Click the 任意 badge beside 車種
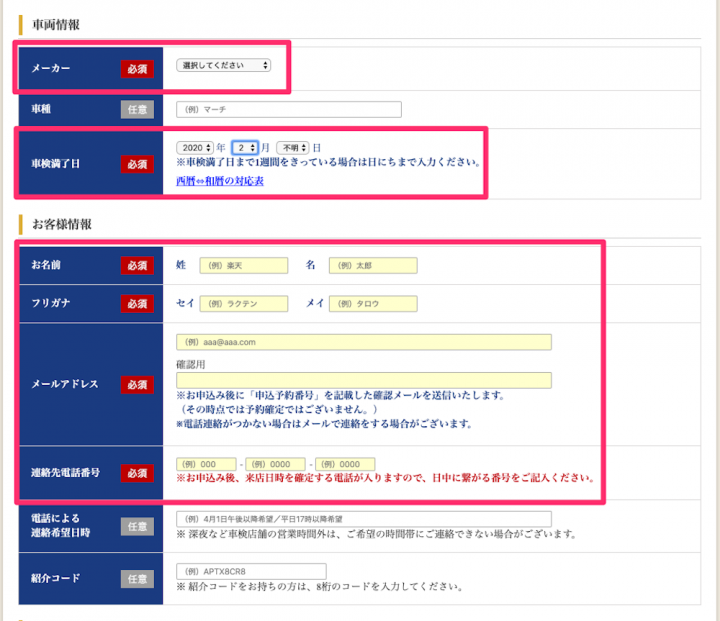This screenshot has width=720, height=621. tap(137, 109)
